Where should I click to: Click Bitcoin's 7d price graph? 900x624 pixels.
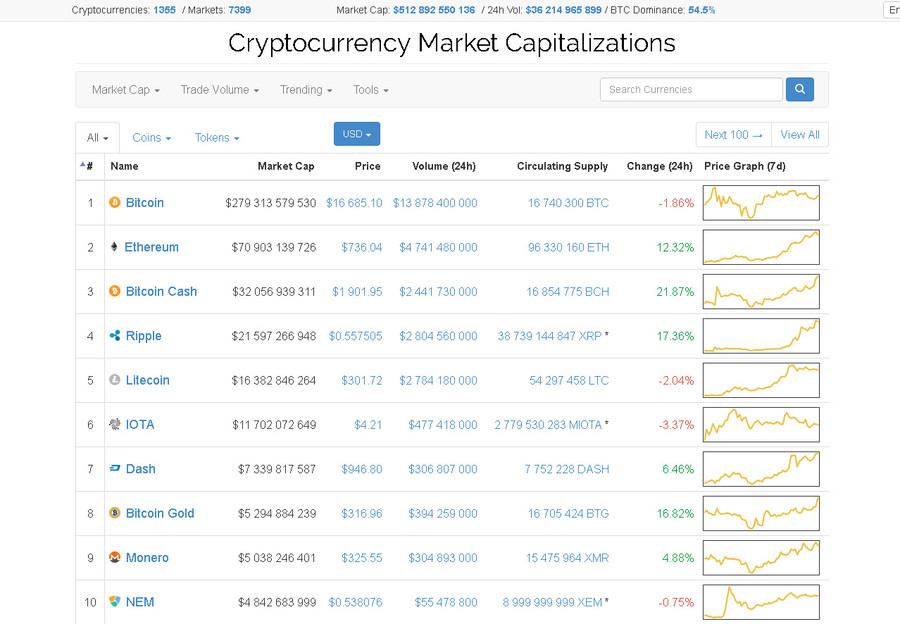761,203
